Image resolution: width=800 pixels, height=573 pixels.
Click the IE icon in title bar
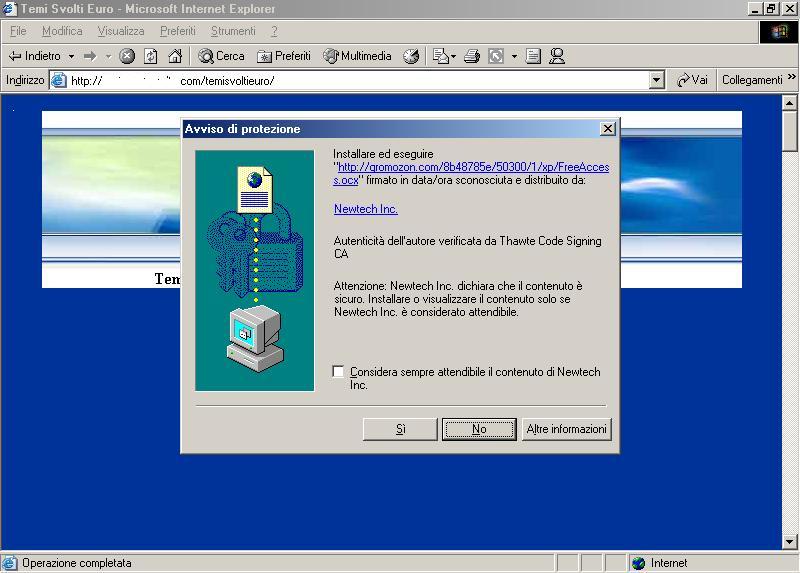[9, 9]
